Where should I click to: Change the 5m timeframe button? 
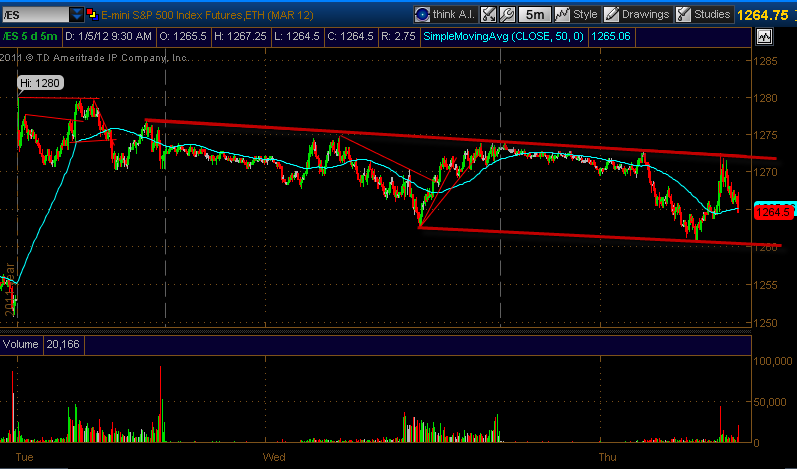click(x=534, y=14)
